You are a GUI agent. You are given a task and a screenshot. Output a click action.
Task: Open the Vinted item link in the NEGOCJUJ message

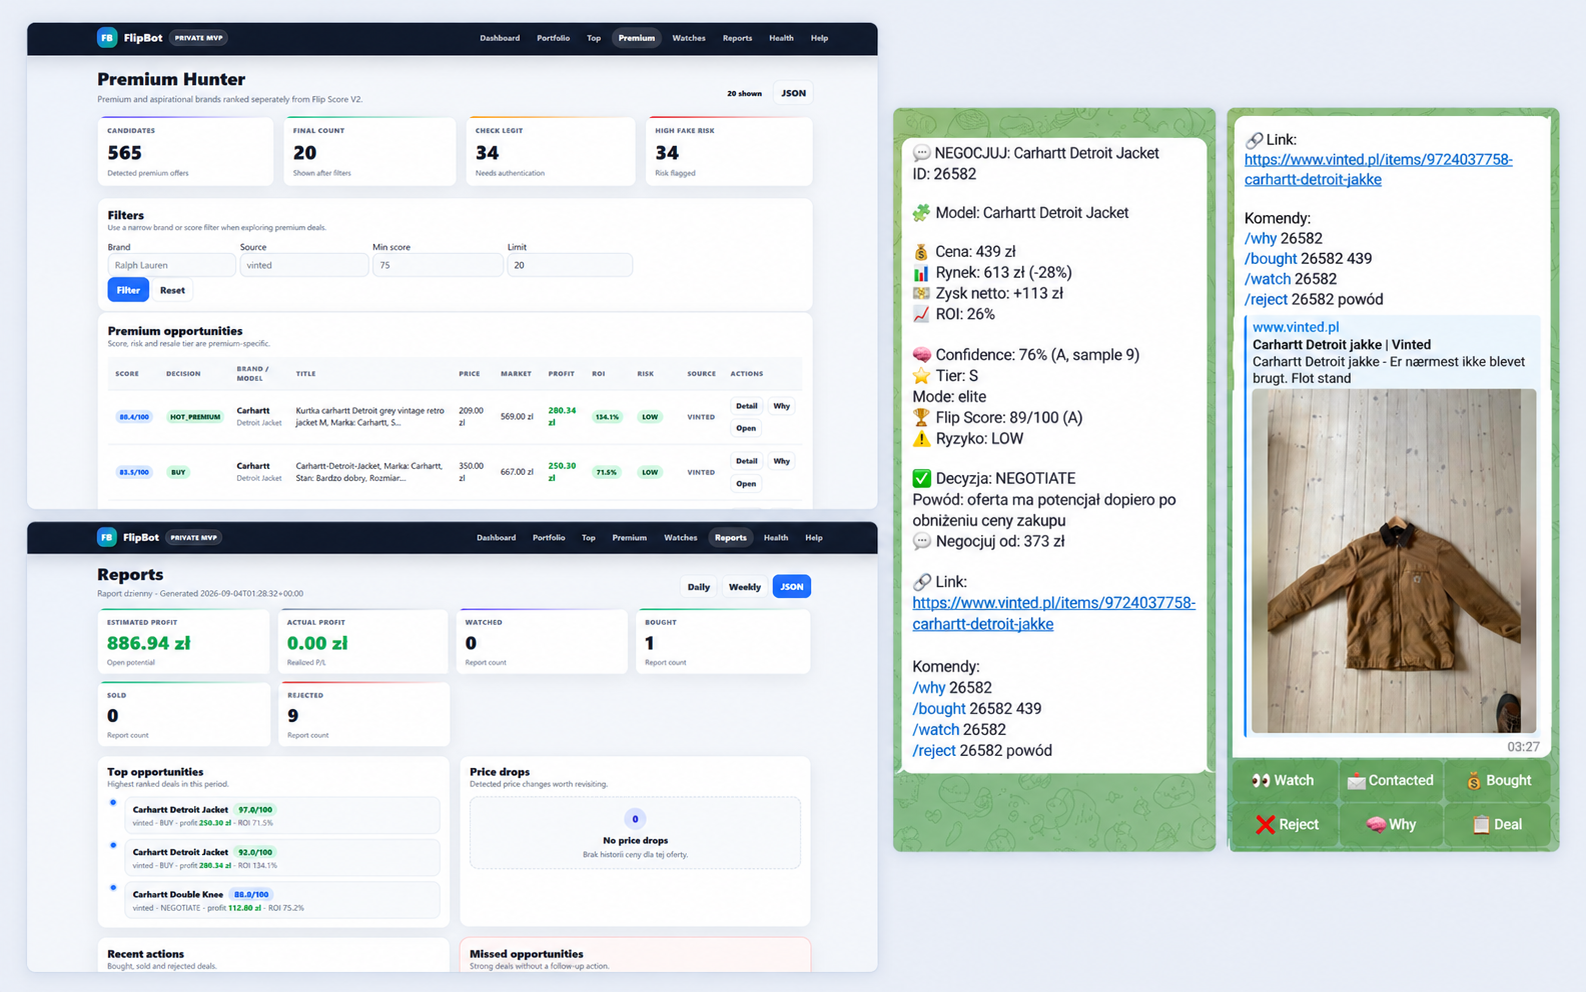(1054, 613)
